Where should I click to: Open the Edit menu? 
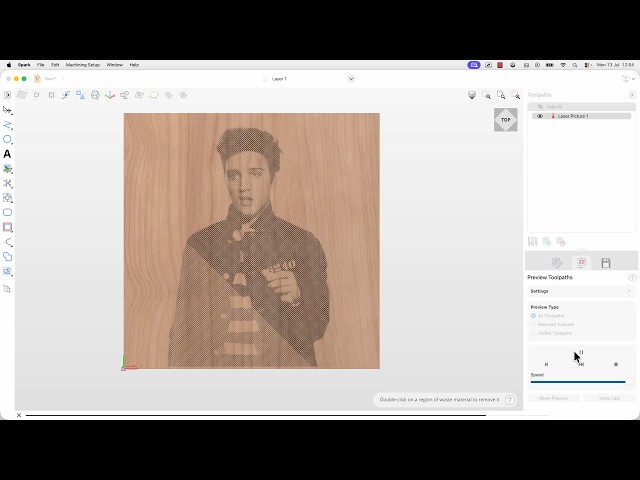pyautogui.click(x=55, y=65)
